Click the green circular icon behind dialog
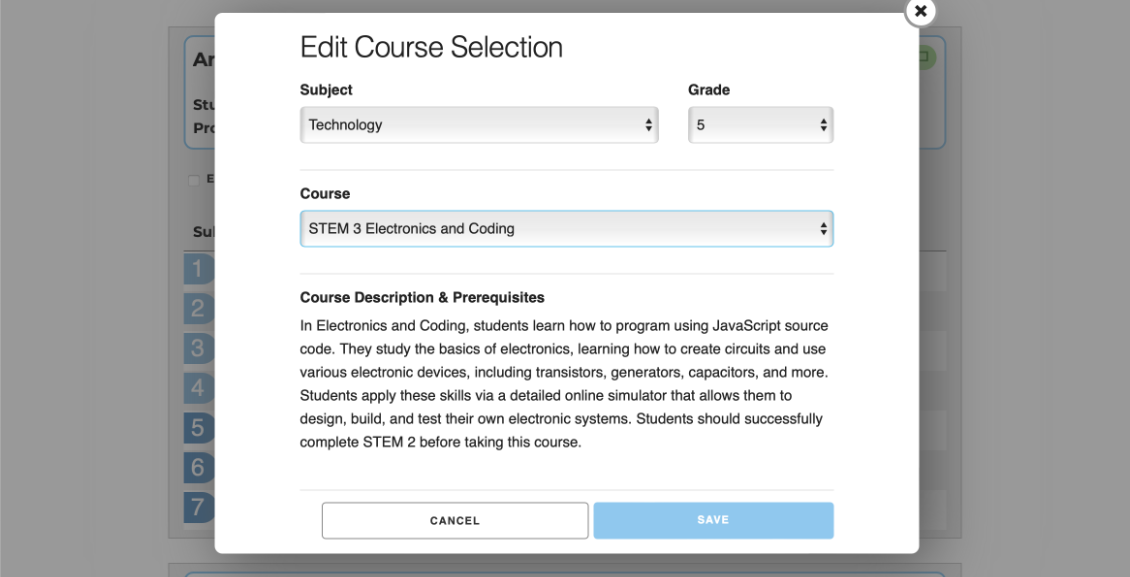The image size is (1130, 577). [926, 58]
